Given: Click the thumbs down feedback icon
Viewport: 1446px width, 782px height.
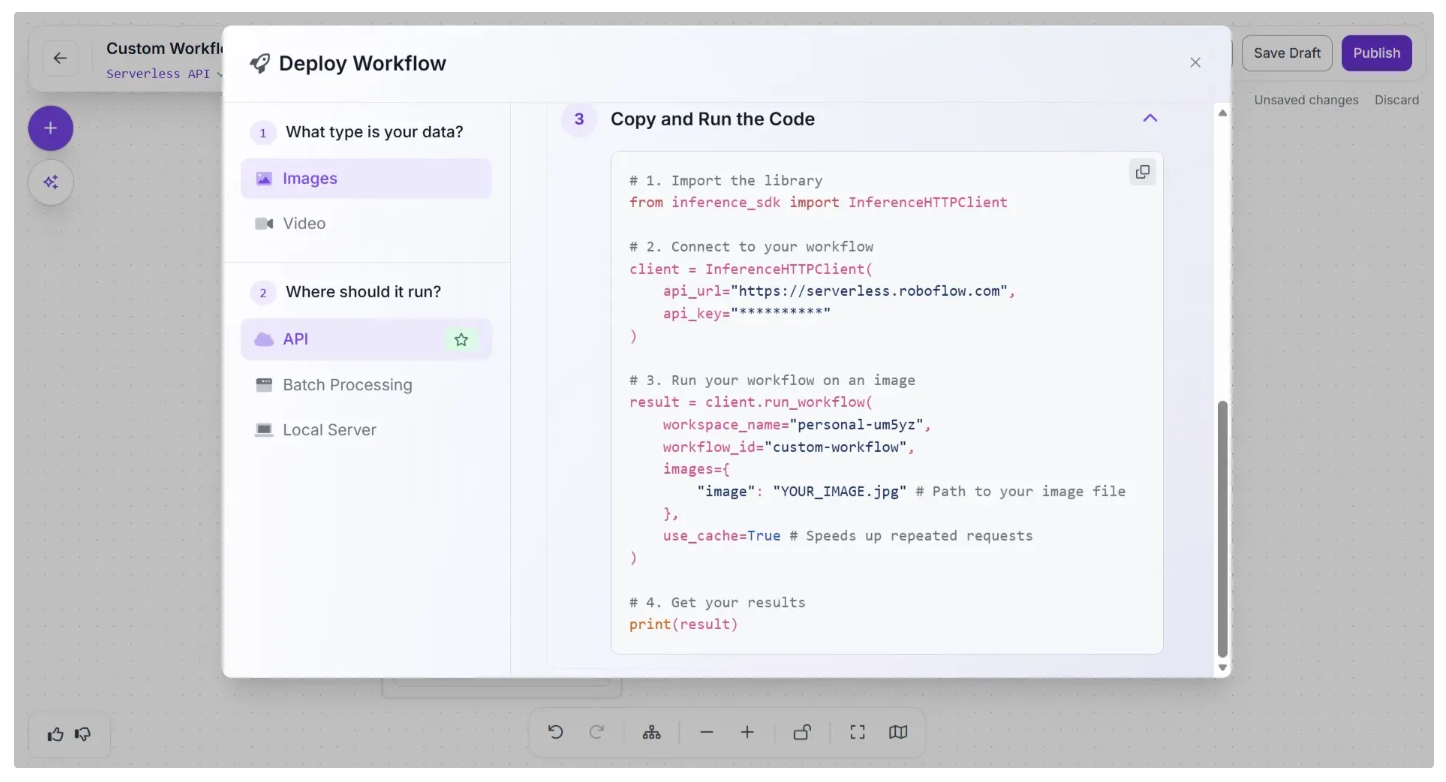Looking at the screenshot, I should point(84,735).
